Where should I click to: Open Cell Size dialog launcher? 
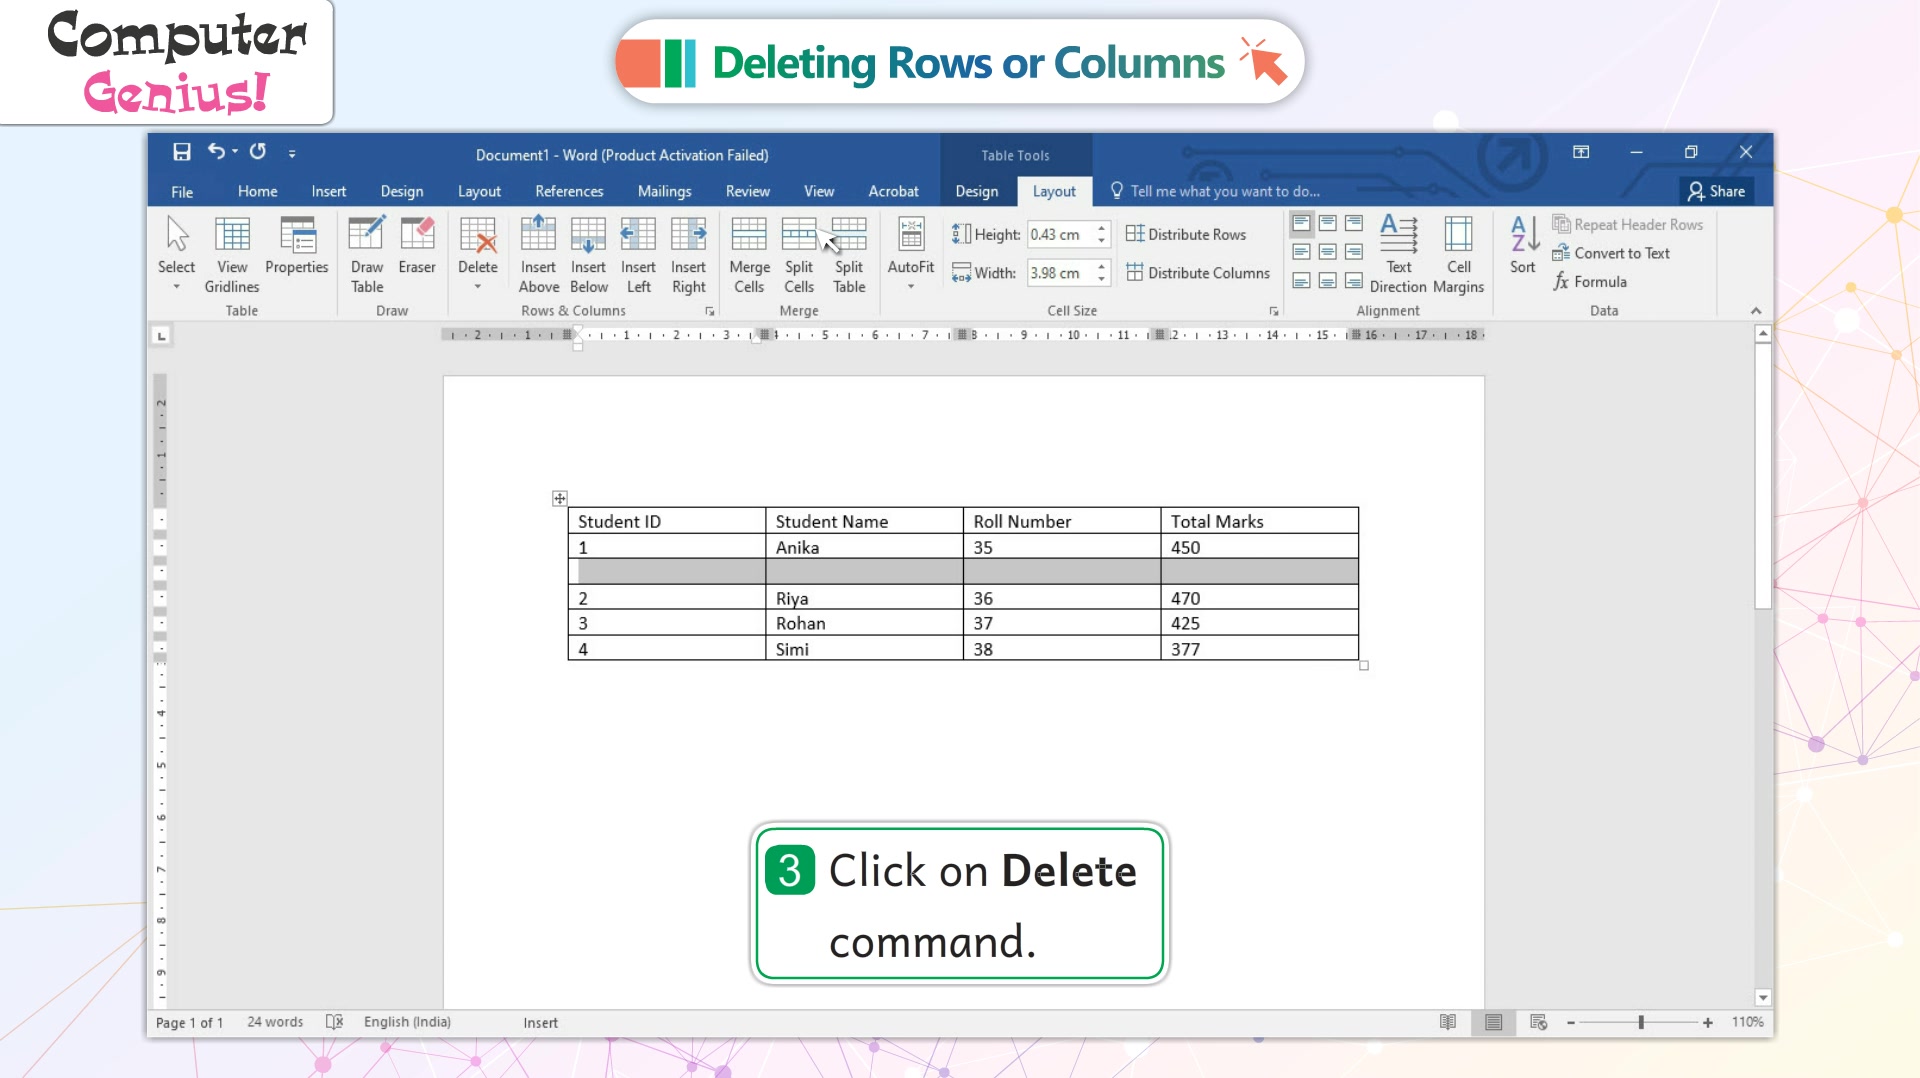pos(1274,311)
